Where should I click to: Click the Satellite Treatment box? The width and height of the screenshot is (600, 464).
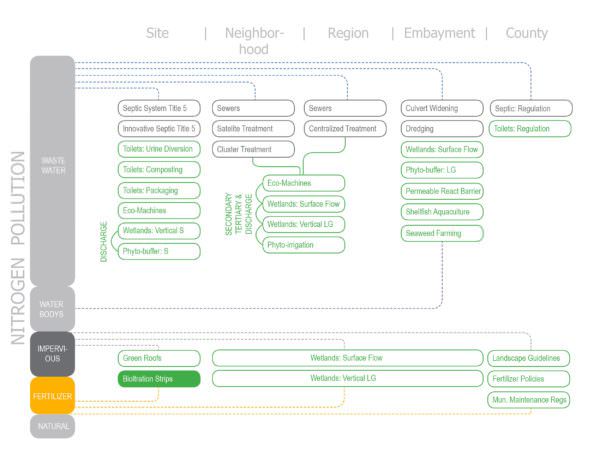click(x=254, y=129)
